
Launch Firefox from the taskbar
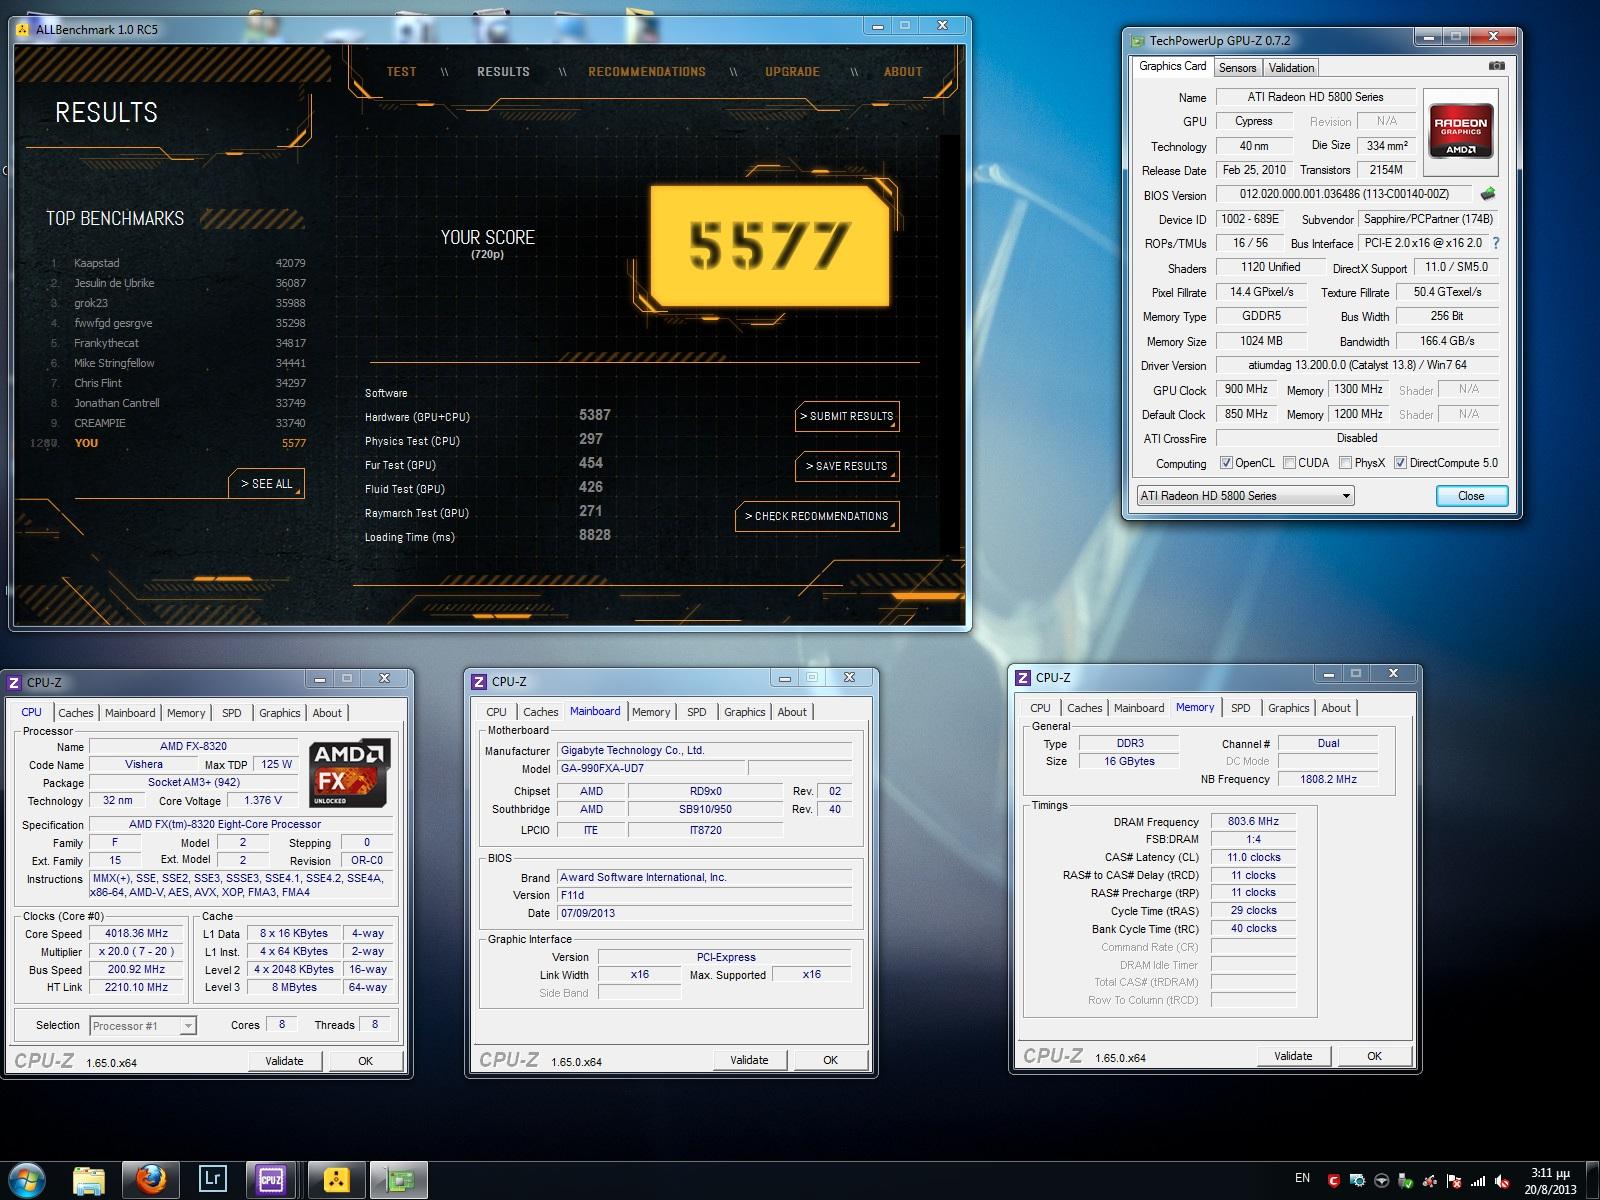pos(151,1180)
